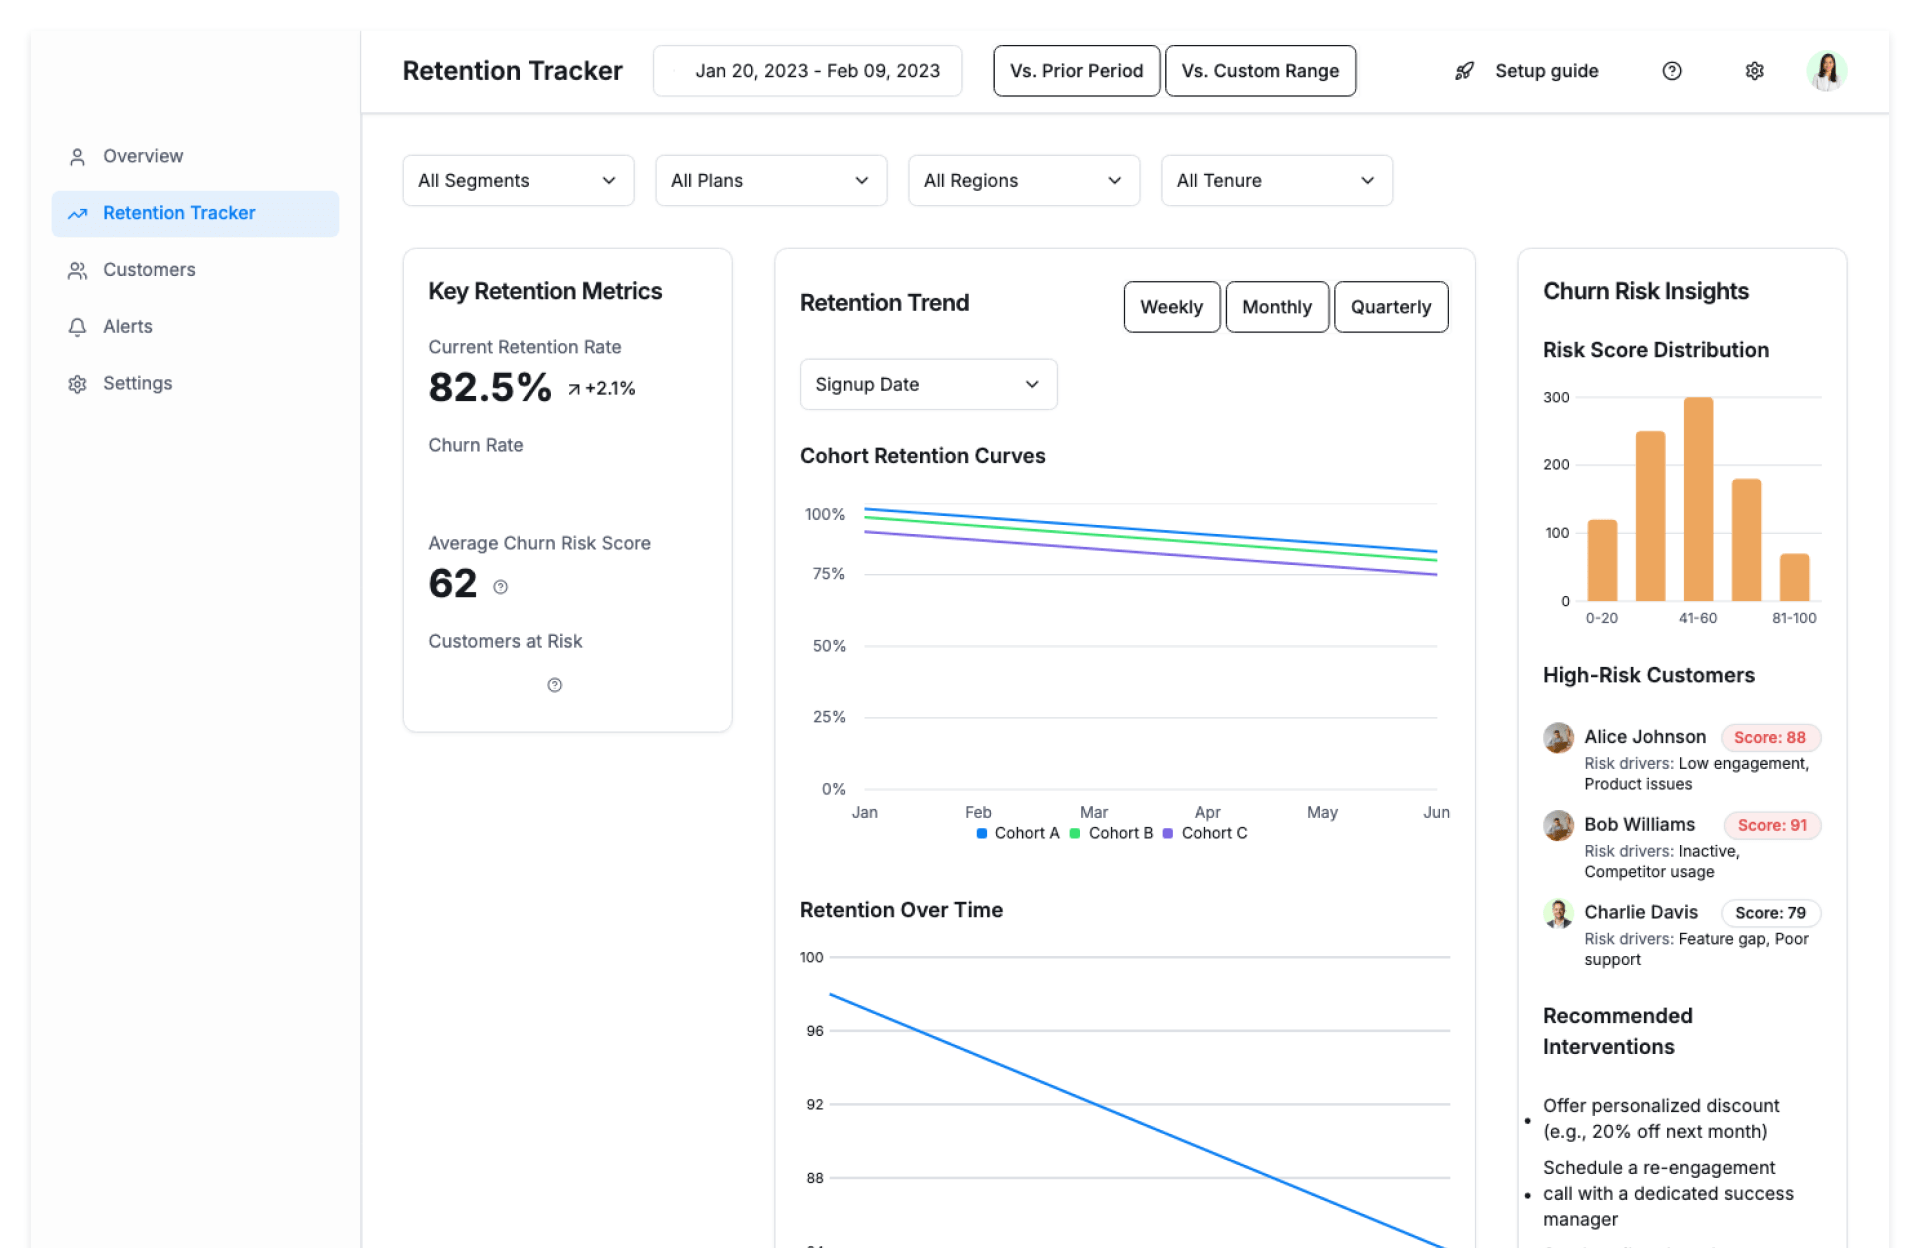The height and width of the screenshot is (1248, 1920).
Task: Toggle Quarterly trend view
Action: click(x=1390, y=307)
